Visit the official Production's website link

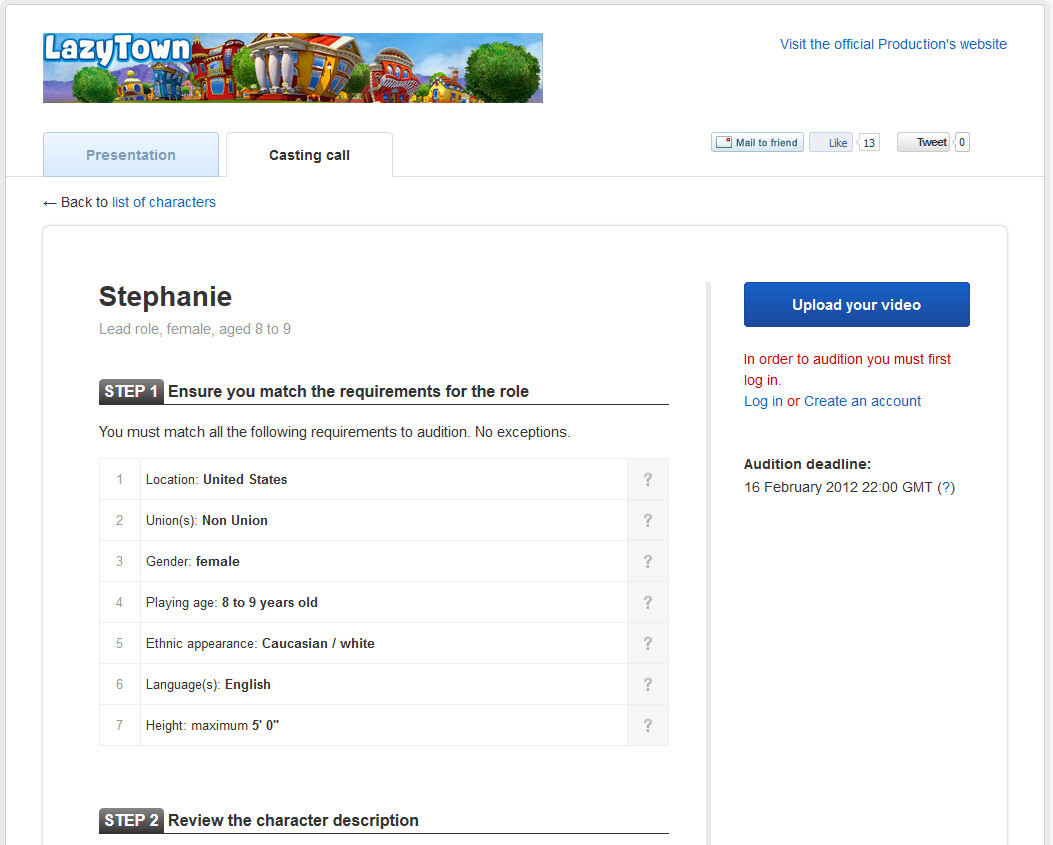[x=893, y=44]
